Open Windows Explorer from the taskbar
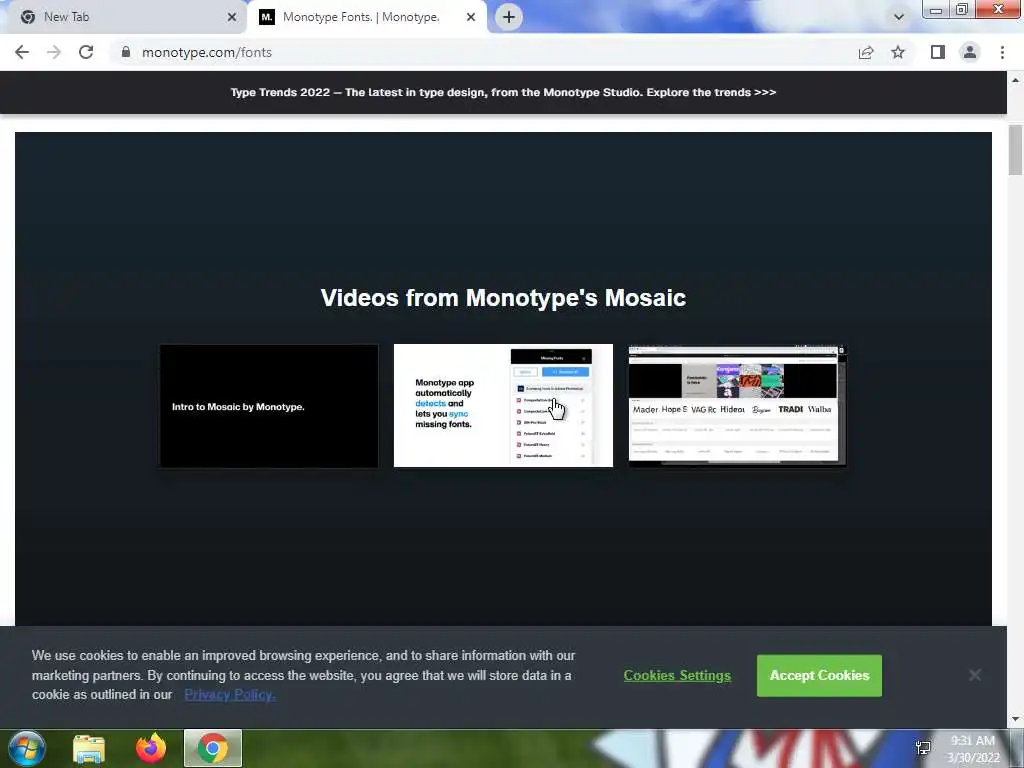This screenshot has width=1024, height=768. click(89, 748)
